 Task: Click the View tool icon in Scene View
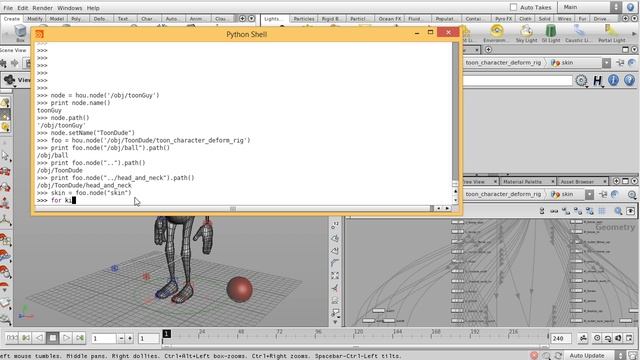(9, 80)
